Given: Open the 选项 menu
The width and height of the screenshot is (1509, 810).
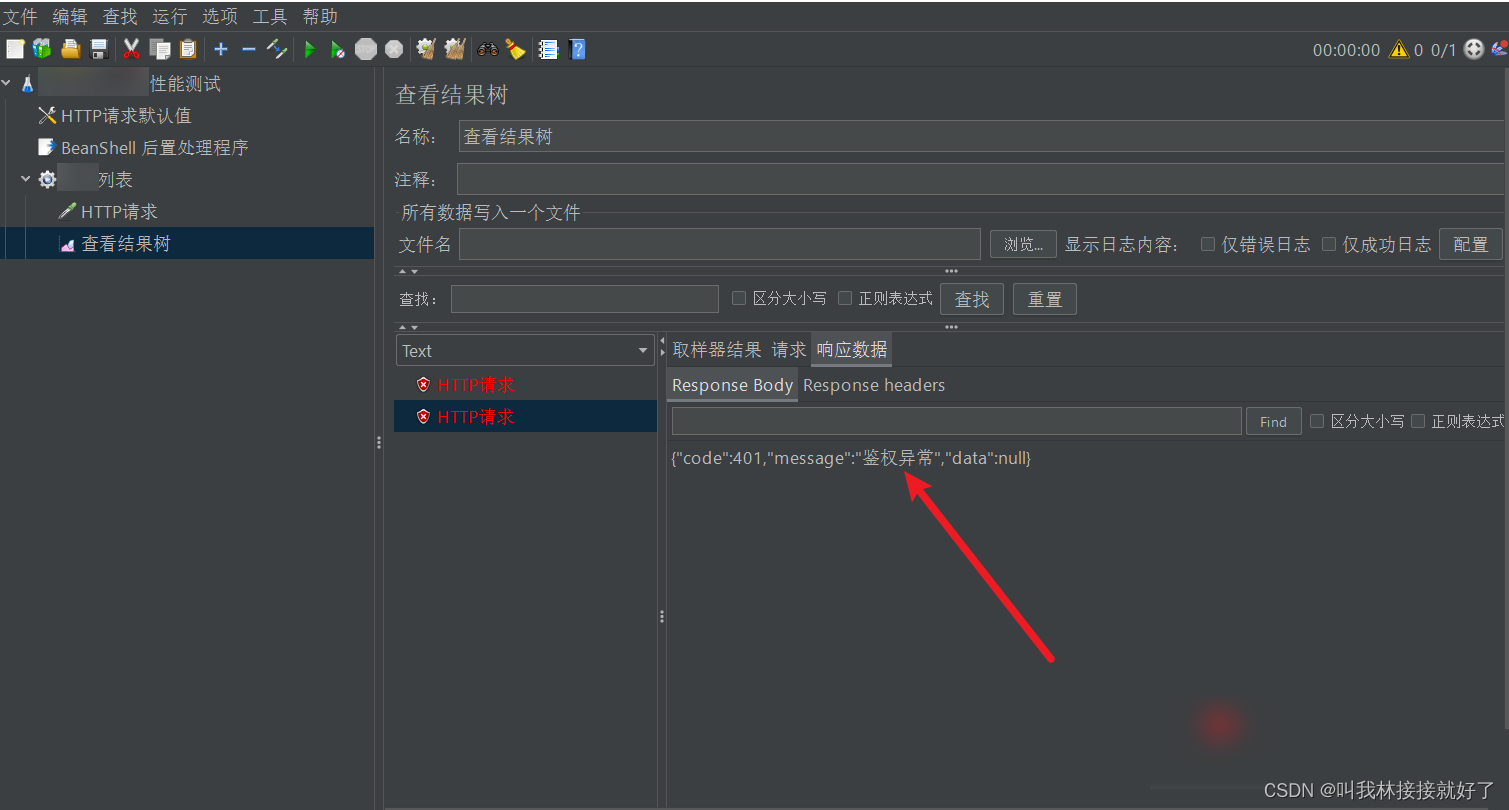Looking at the screenshot, I should (220, 16).
